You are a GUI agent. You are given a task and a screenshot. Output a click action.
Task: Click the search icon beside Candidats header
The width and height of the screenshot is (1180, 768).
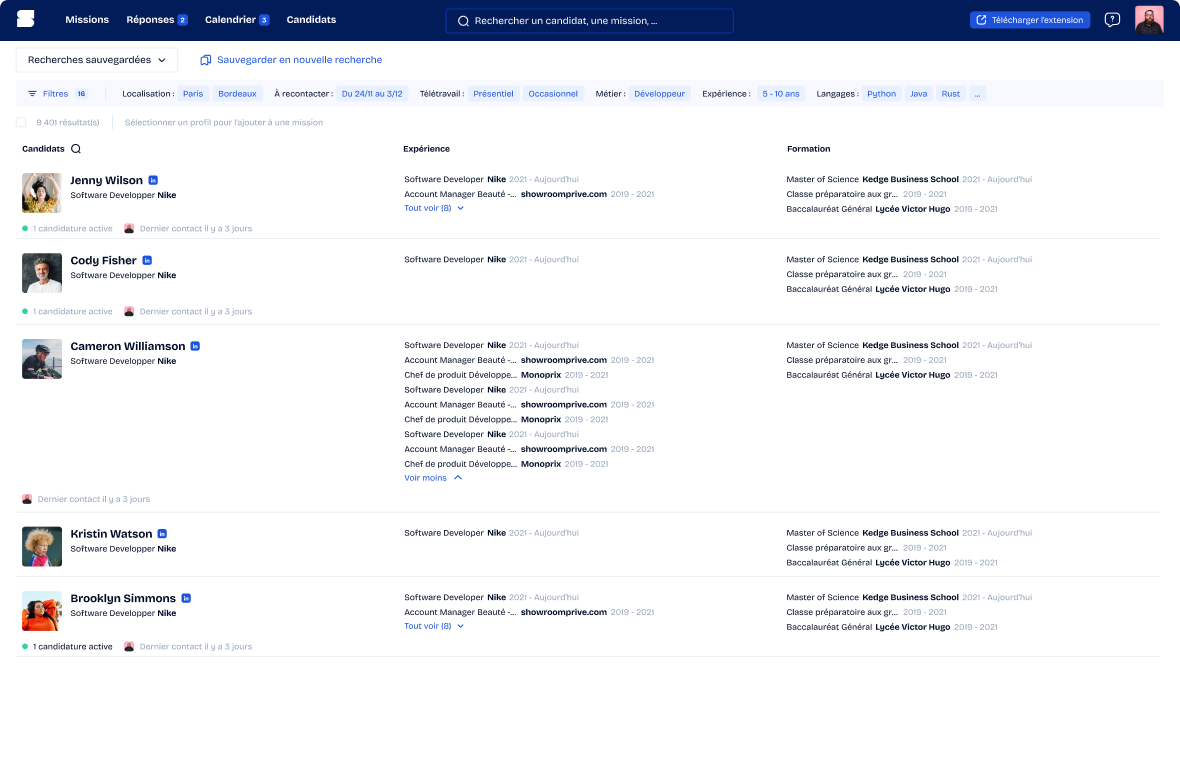(x=76, y=149)
